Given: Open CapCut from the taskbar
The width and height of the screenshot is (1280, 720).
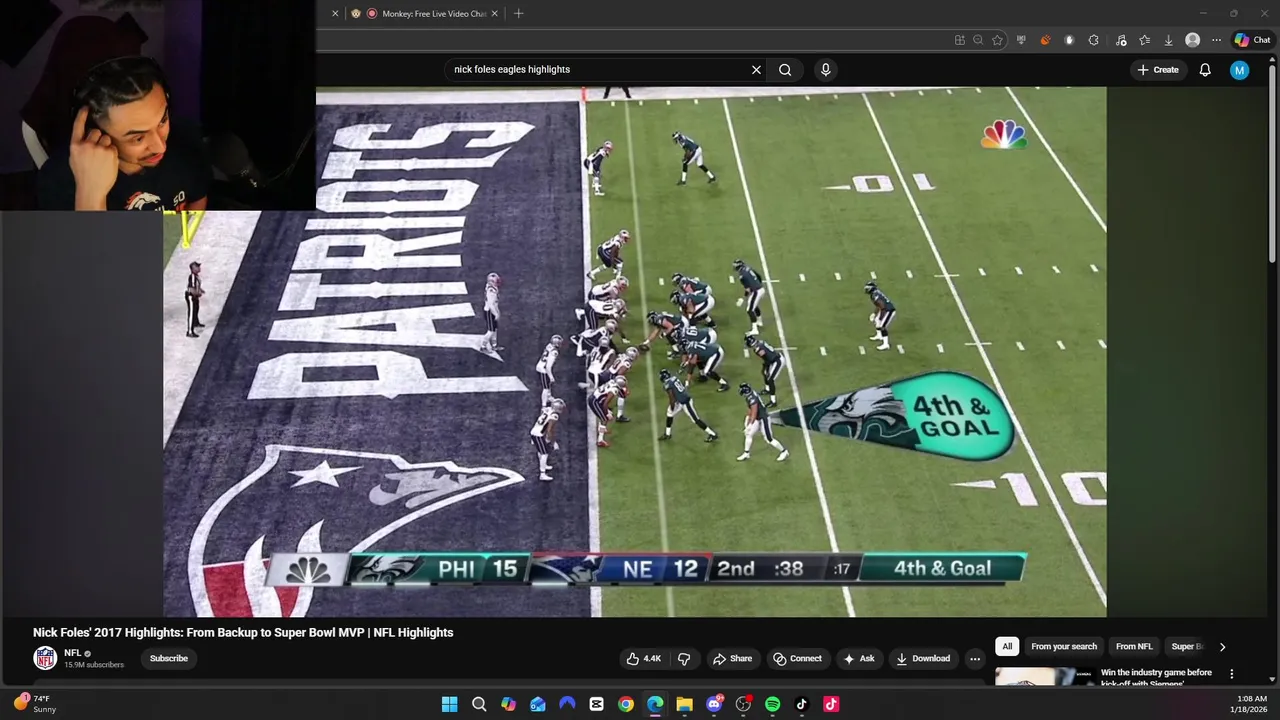Looking at the screenshot, I should [x=596, y=704].
